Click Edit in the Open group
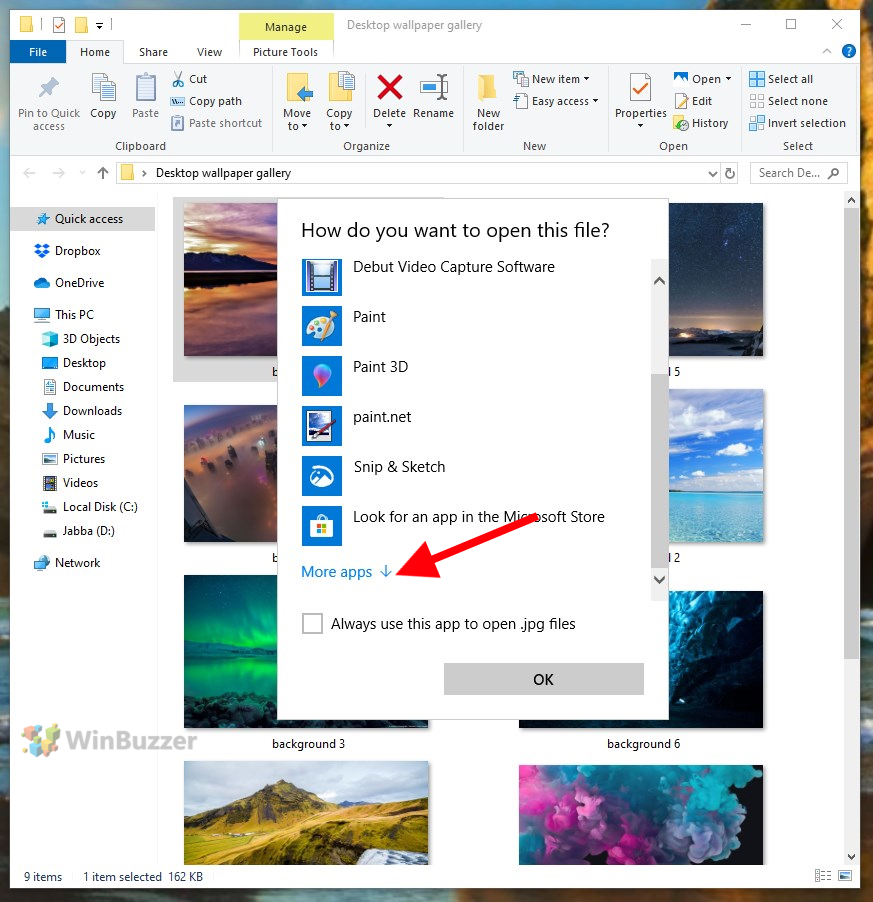873x902 pixels. [694, 101]
